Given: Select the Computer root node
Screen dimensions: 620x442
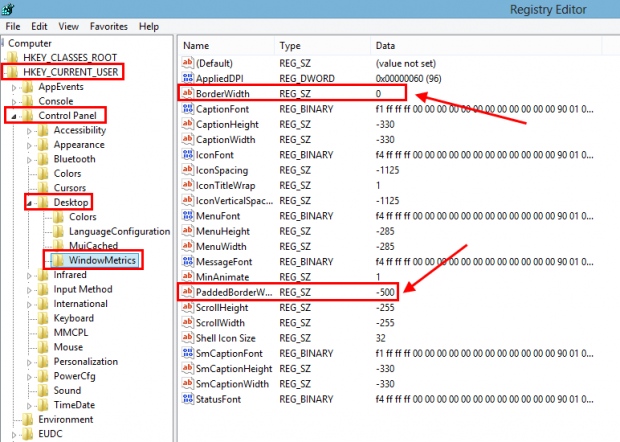Looking at the screenshot, I should coord(30,43).
